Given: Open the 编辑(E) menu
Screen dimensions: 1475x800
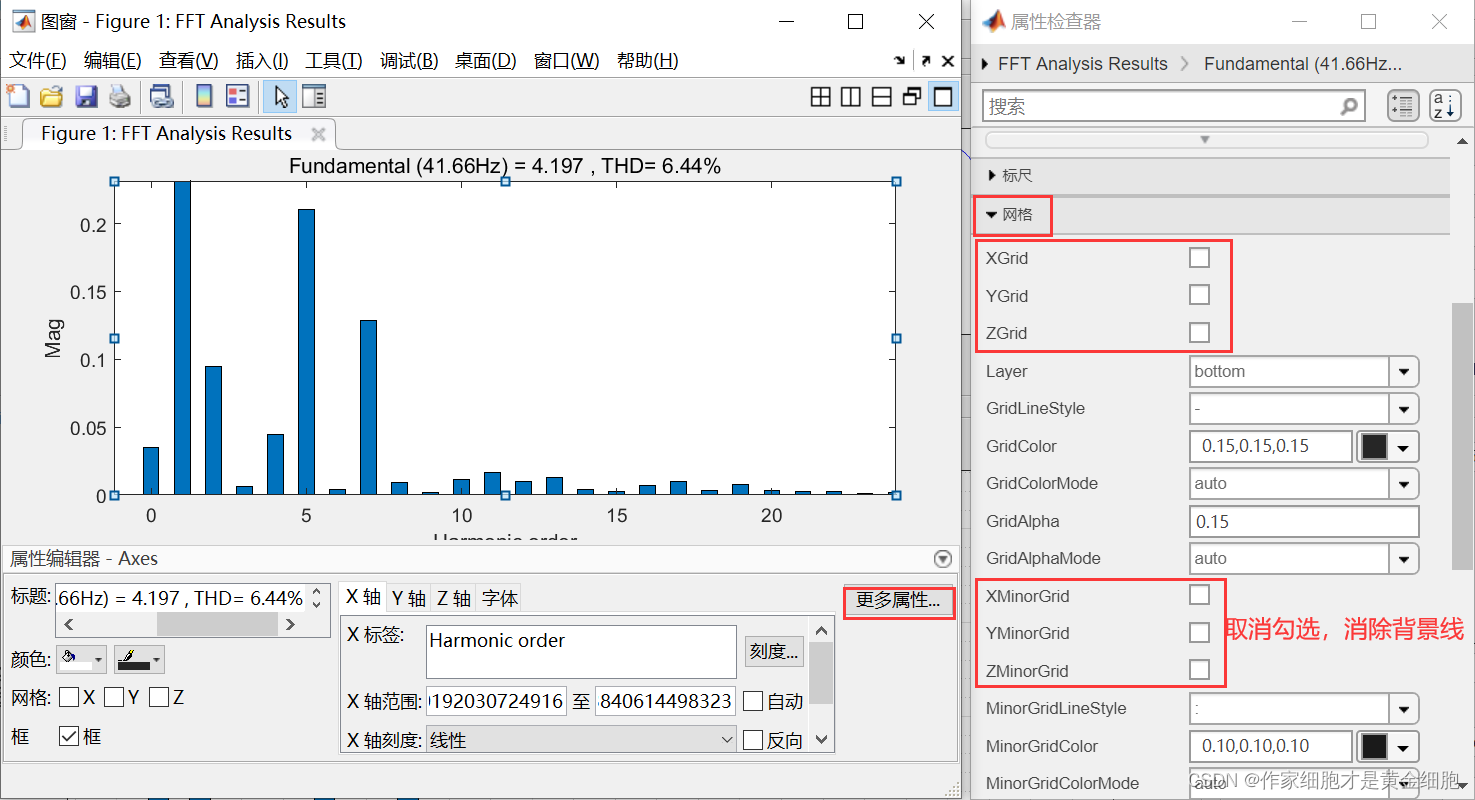Looking at the screenshot, I should pyautogui.click(x=112, y=61).
